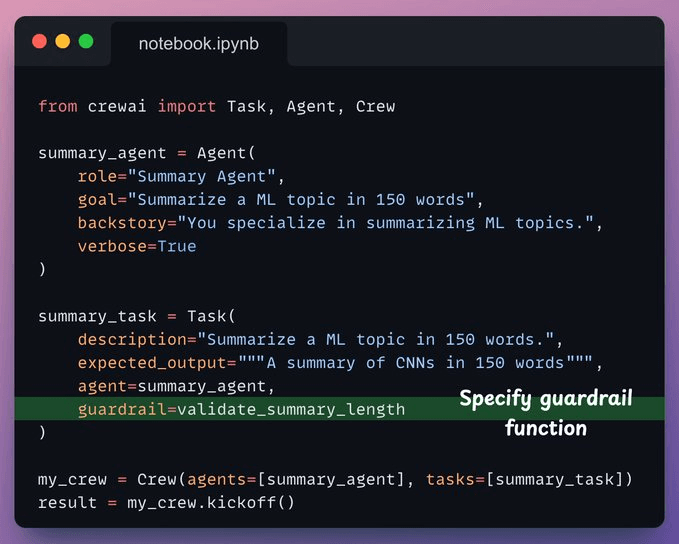The width and height of the screenshot is (679, 544).
Task: Click the description= code line
Action: tap(320, 340)
